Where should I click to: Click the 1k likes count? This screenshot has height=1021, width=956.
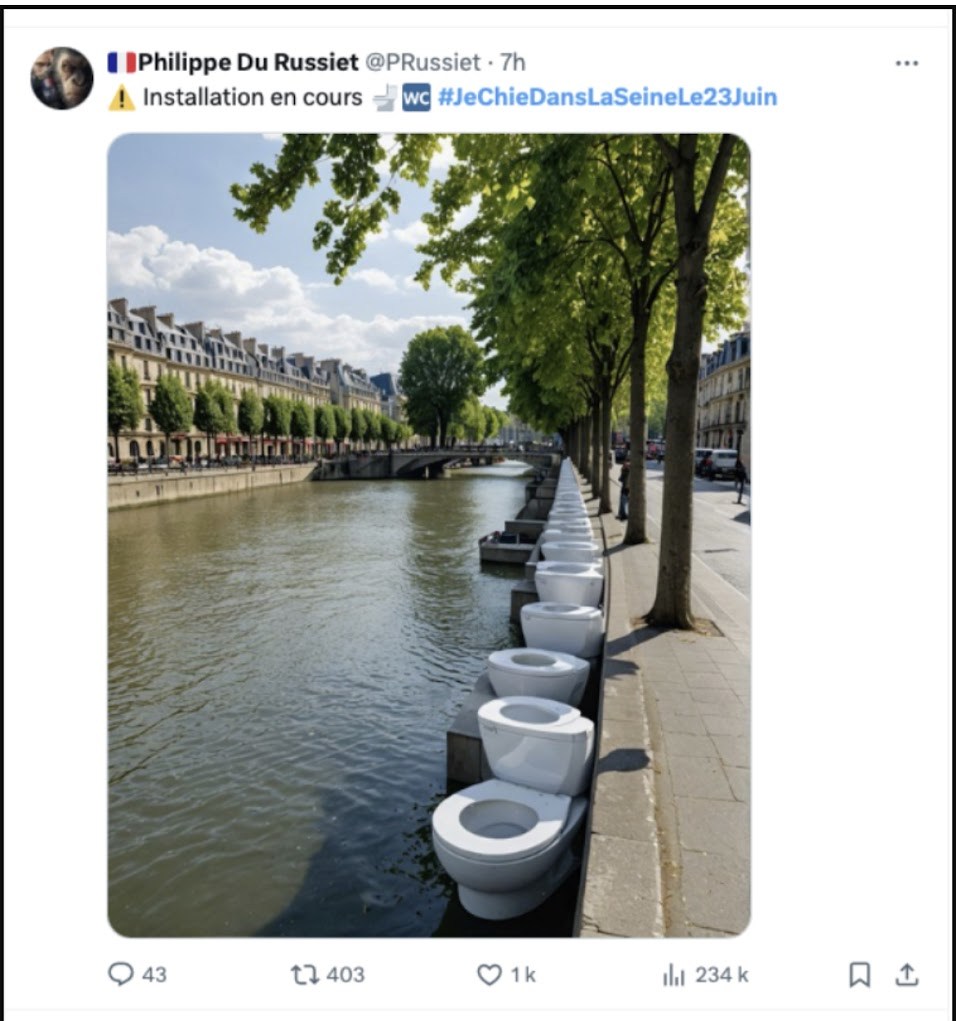pos(523,975)
